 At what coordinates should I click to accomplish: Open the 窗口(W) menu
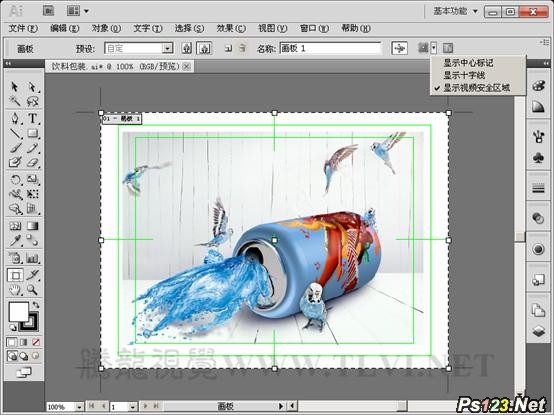pyautogui.click(x=314, y=28)
